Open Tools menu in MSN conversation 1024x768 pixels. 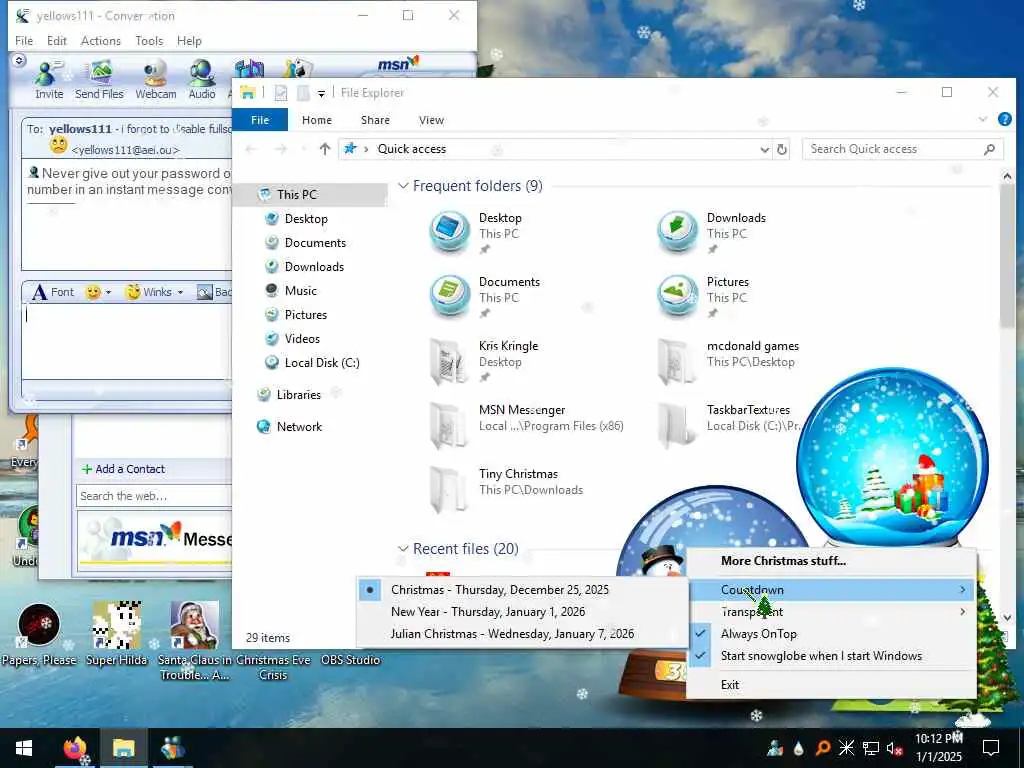click(x=149, y=40)
